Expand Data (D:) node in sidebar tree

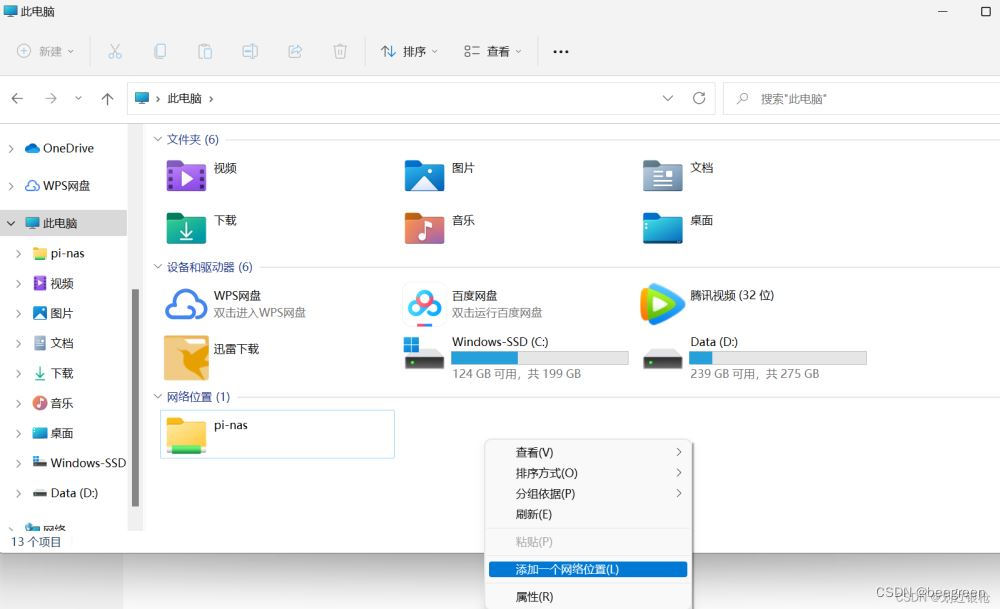(x=18, y=493)
